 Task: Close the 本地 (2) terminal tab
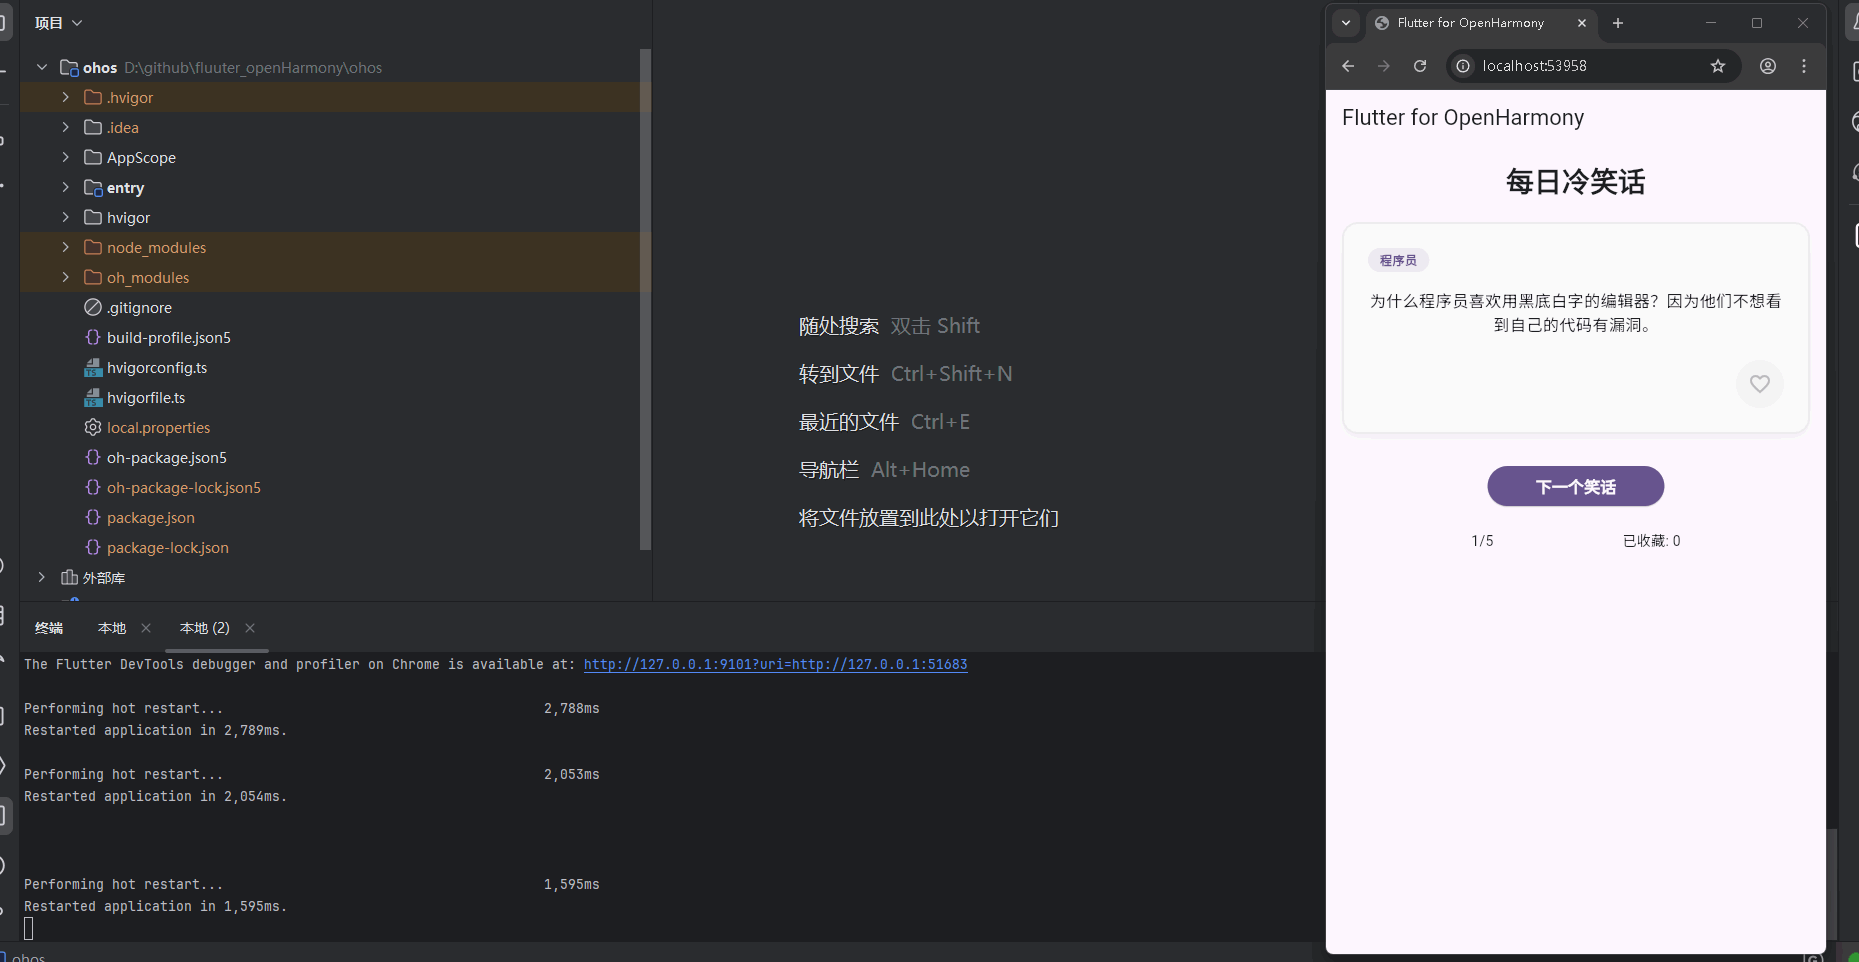[250, 628]
